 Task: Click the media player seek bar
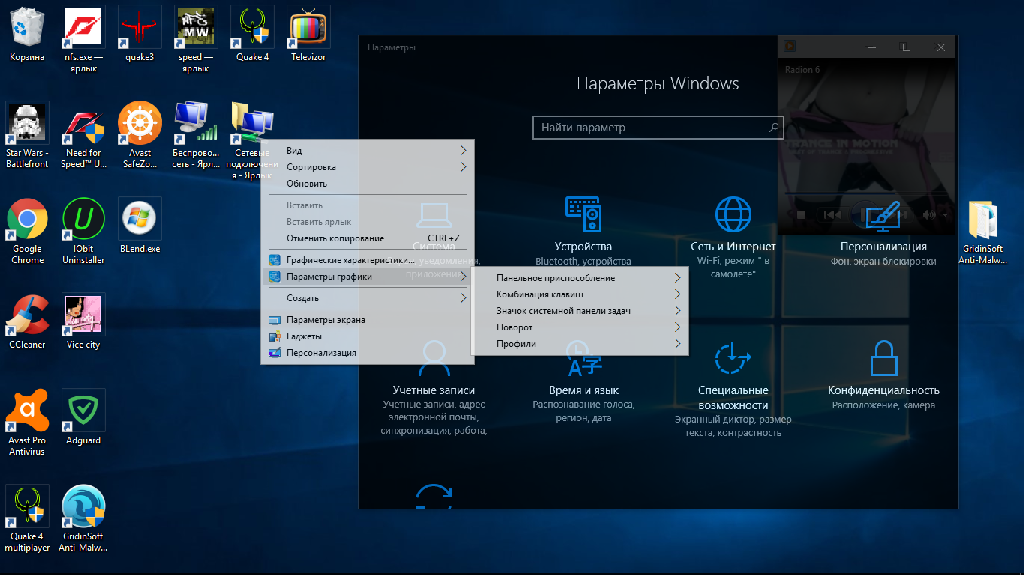(866, 195)
